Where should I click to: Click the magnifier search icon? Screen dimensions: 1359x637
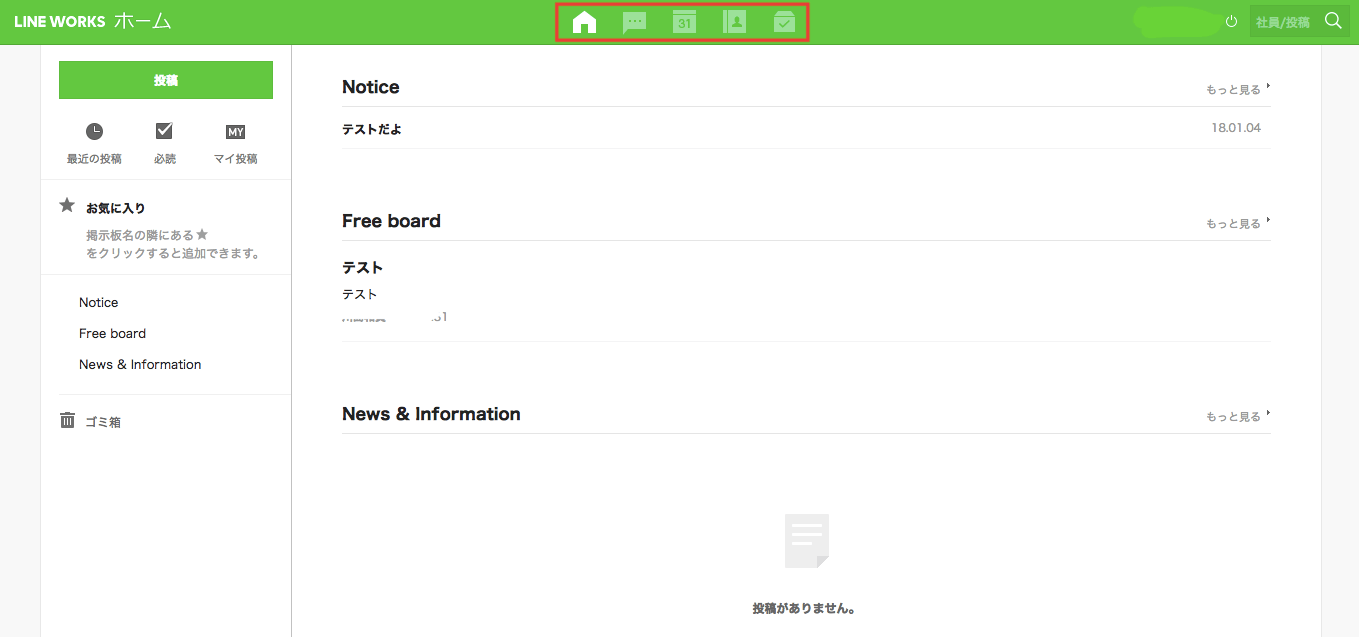[x=1332, y=21]
